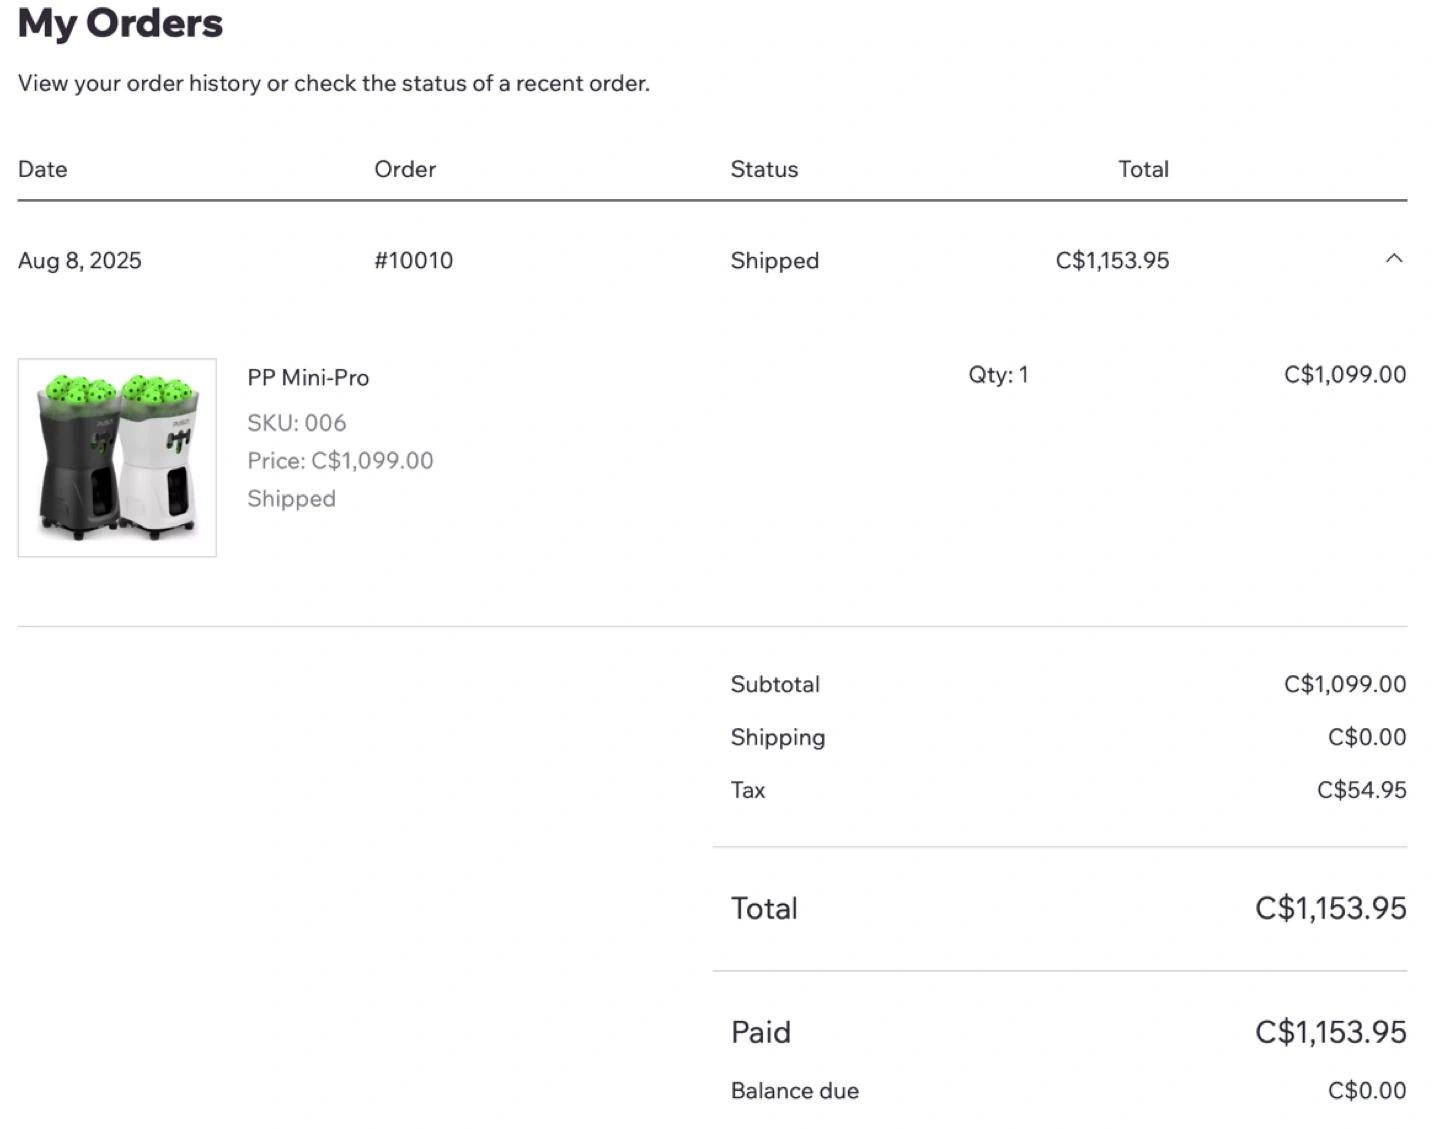Click the Aug 8, 2025 order date
The height and width of the screenshot is (1129, 1440).
click(x=80, y=261)
